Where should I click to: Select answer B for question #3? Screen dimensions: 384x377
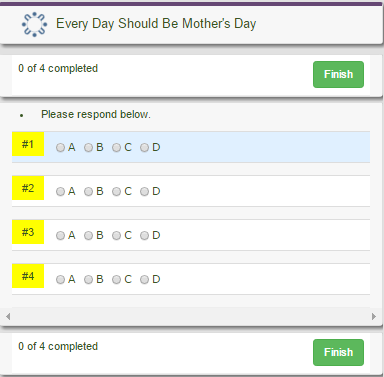pos(88,236)
